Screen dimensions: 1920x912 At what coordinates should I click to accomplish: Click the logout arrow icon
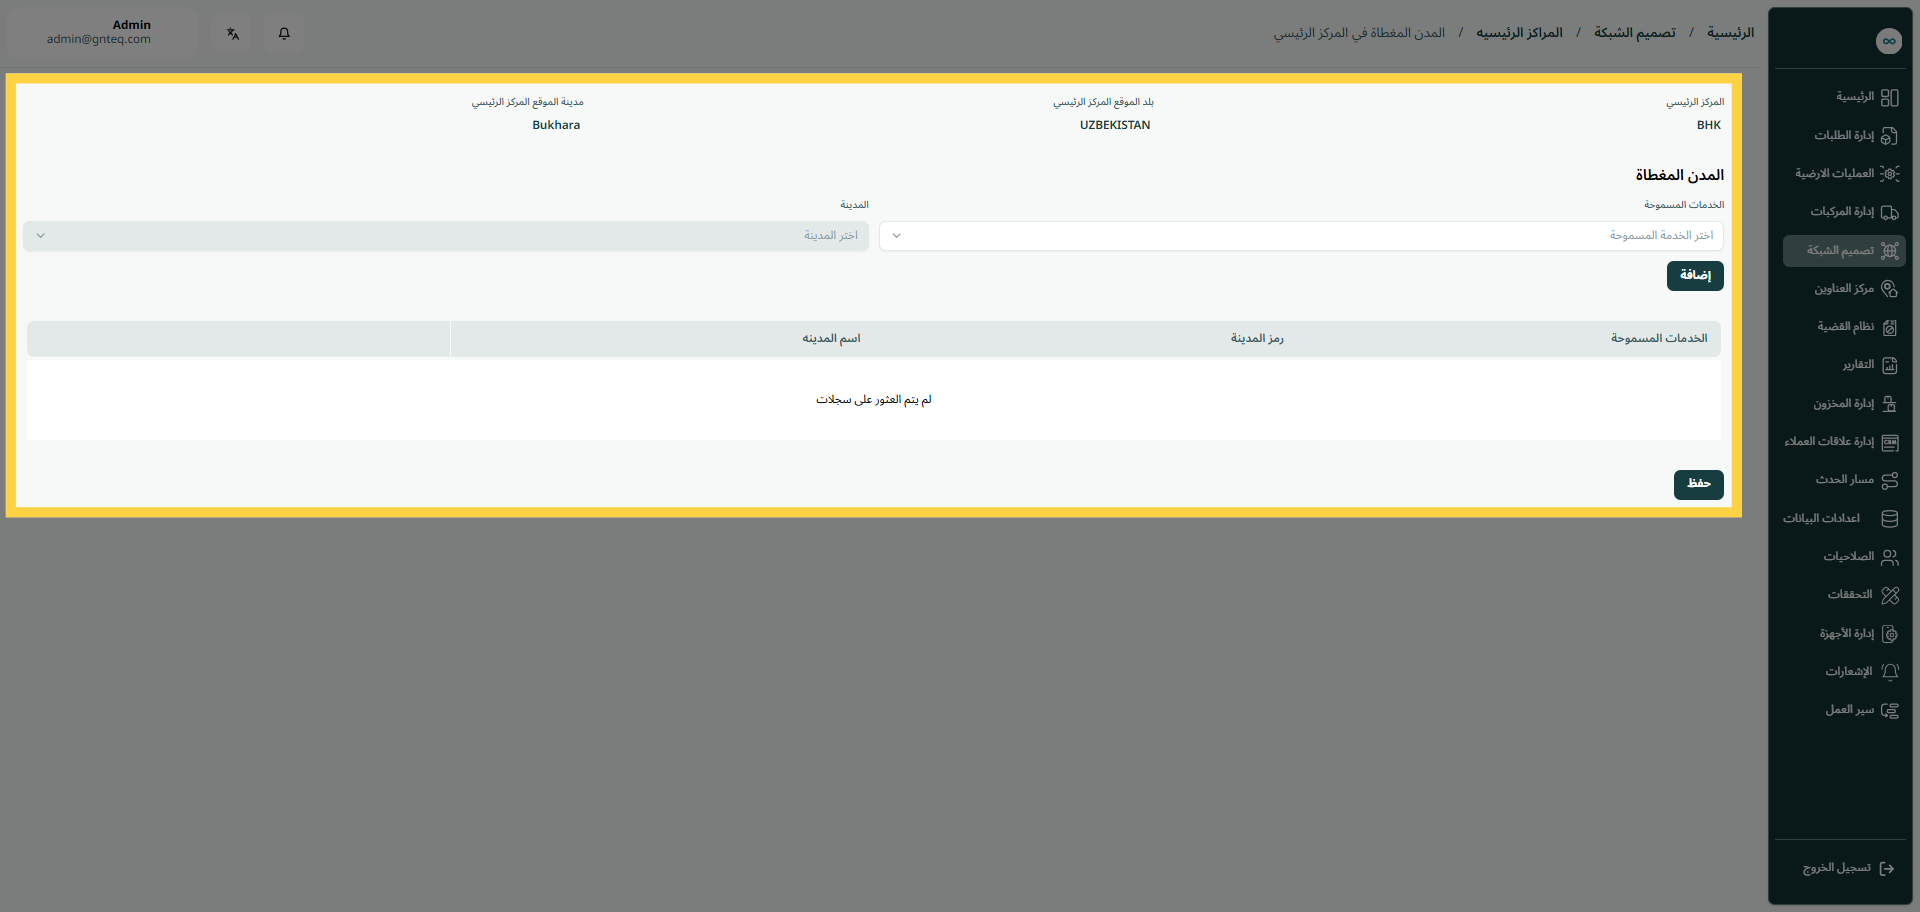tap(1887, 868)
